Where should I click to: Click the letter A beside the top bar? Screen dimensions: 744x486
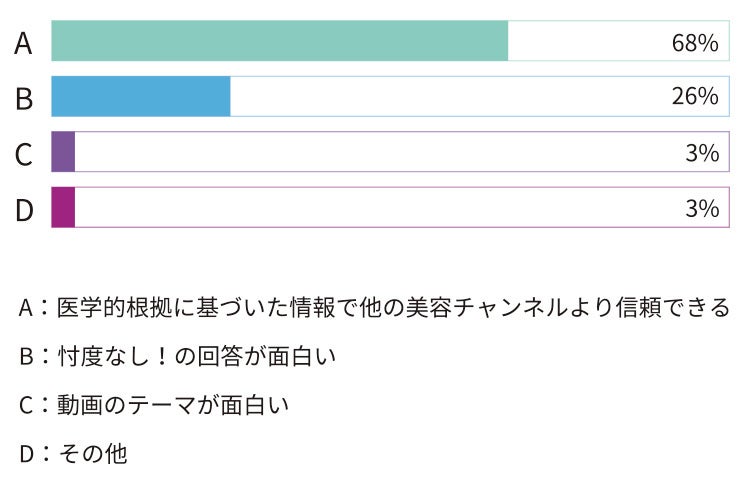(23, 43)
